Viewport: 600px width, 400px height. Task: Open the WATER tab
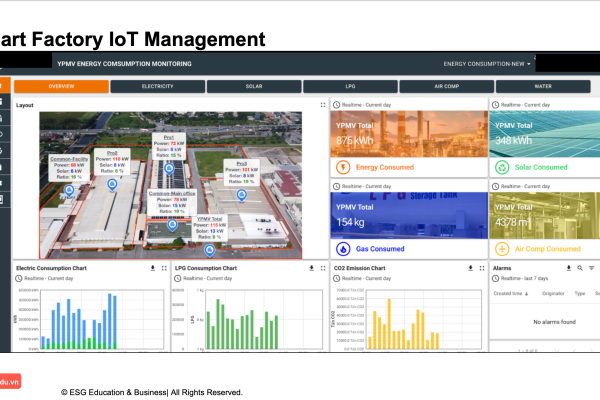541,87
